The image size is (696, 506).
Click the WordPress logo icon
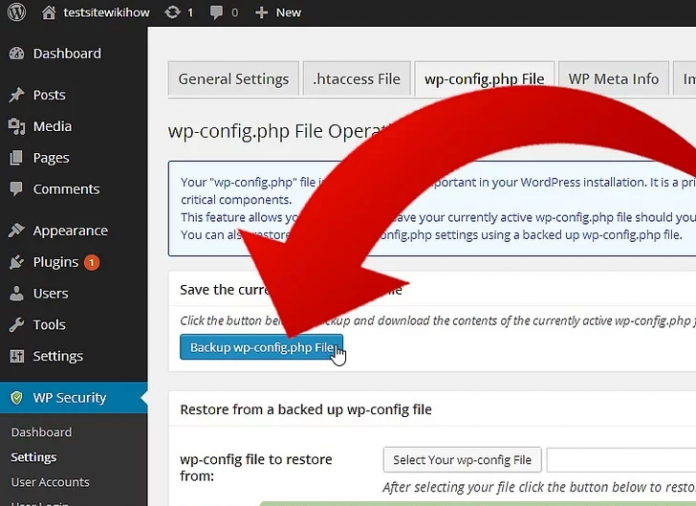click(15, 12)
